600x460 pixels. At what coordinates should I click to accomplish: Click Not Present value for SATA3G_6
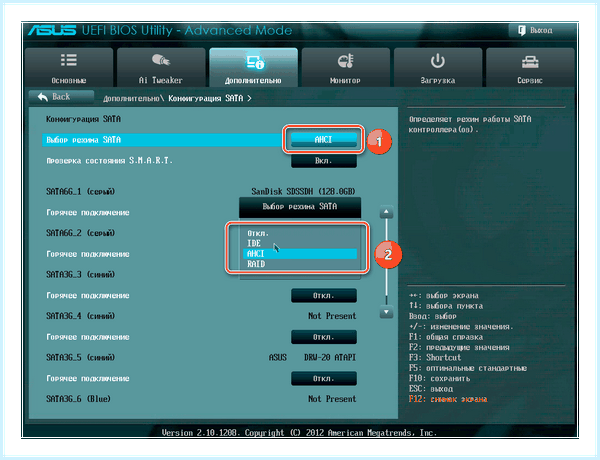tap(332, 399)
